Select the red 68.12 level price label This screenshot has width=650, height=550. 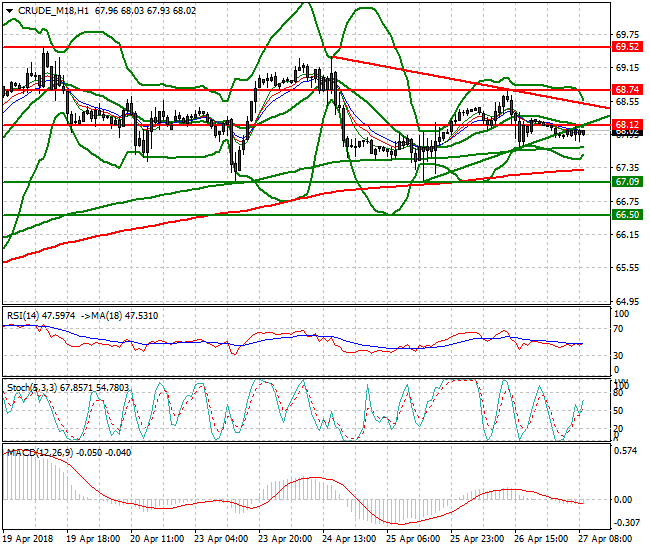[x=628, y=124]
